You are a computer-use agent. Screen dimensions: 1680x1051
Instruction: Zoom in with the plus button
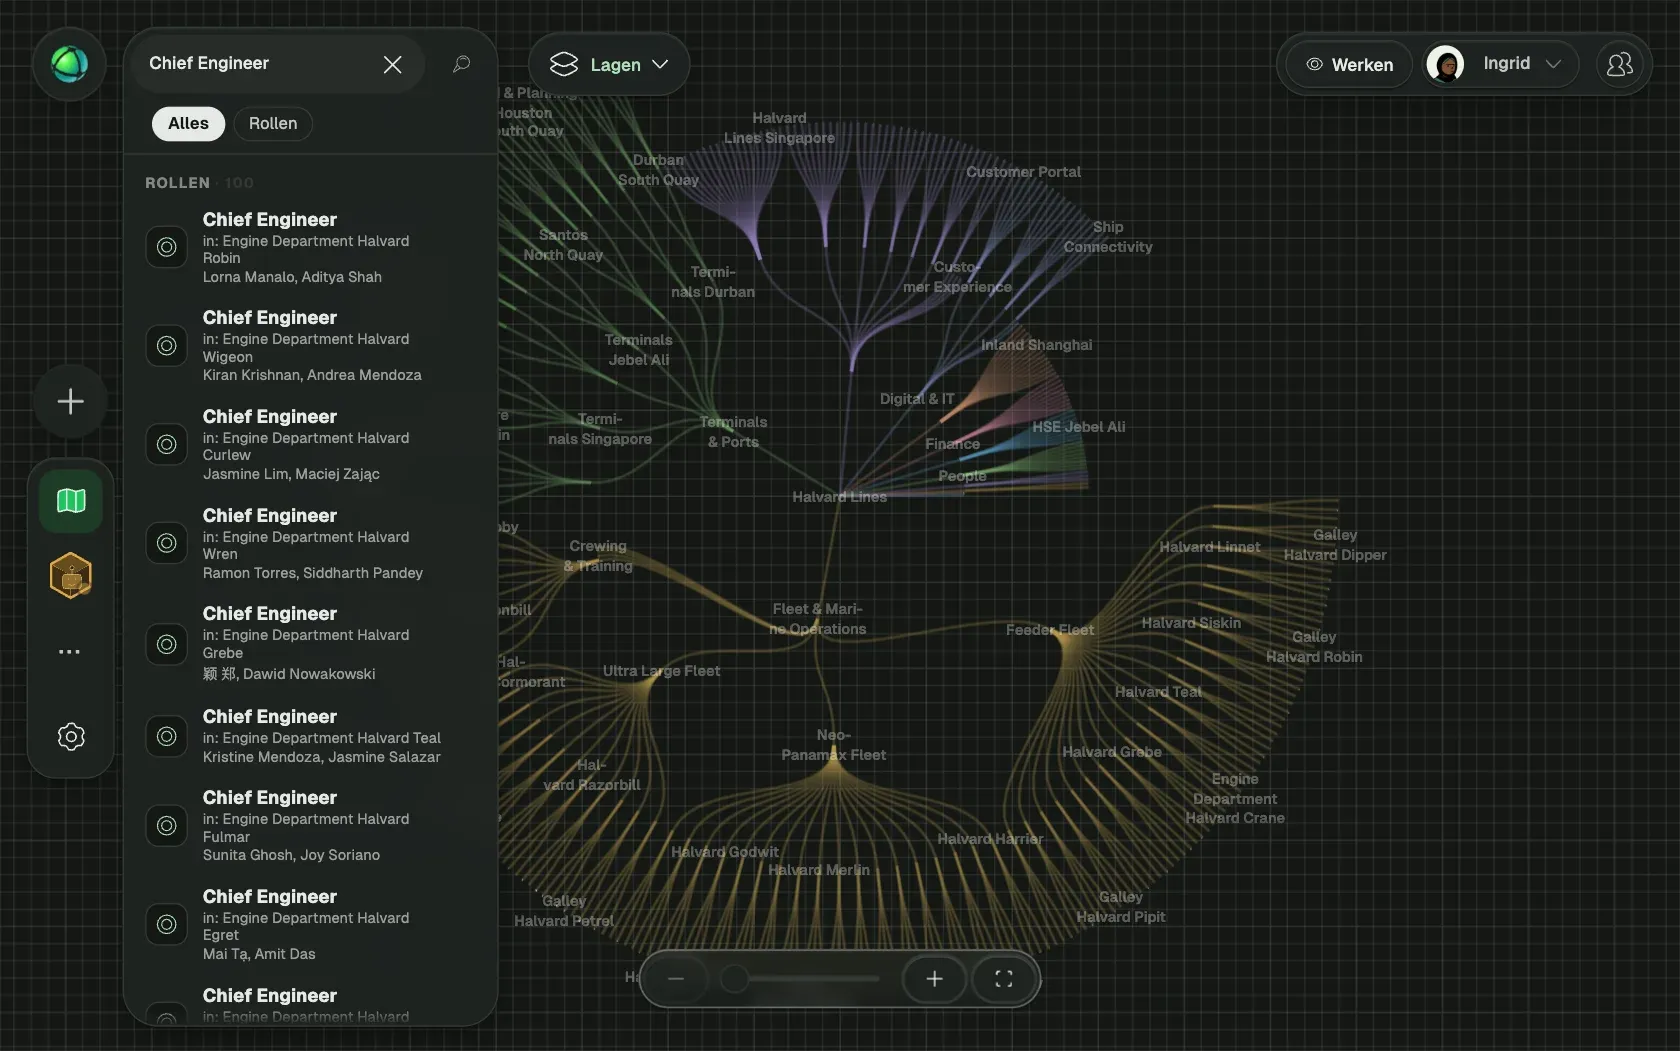(934, 979)
